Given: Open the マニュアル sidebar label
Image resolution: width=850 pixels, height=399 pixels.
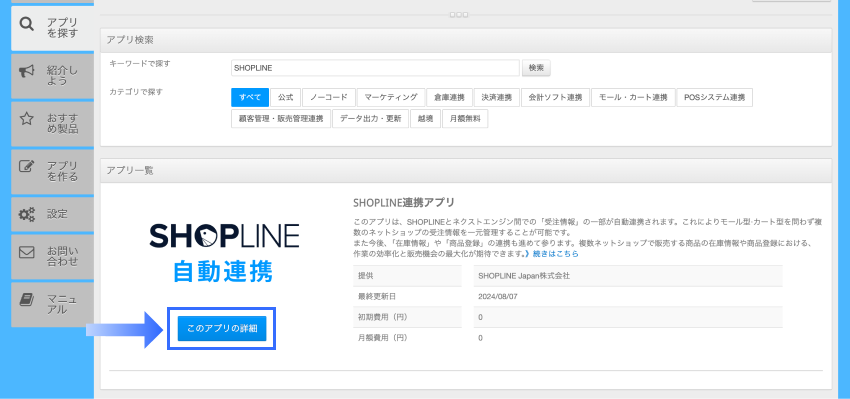Looking at the screenshot, I should pyautogui.click(x=63, y=304).
